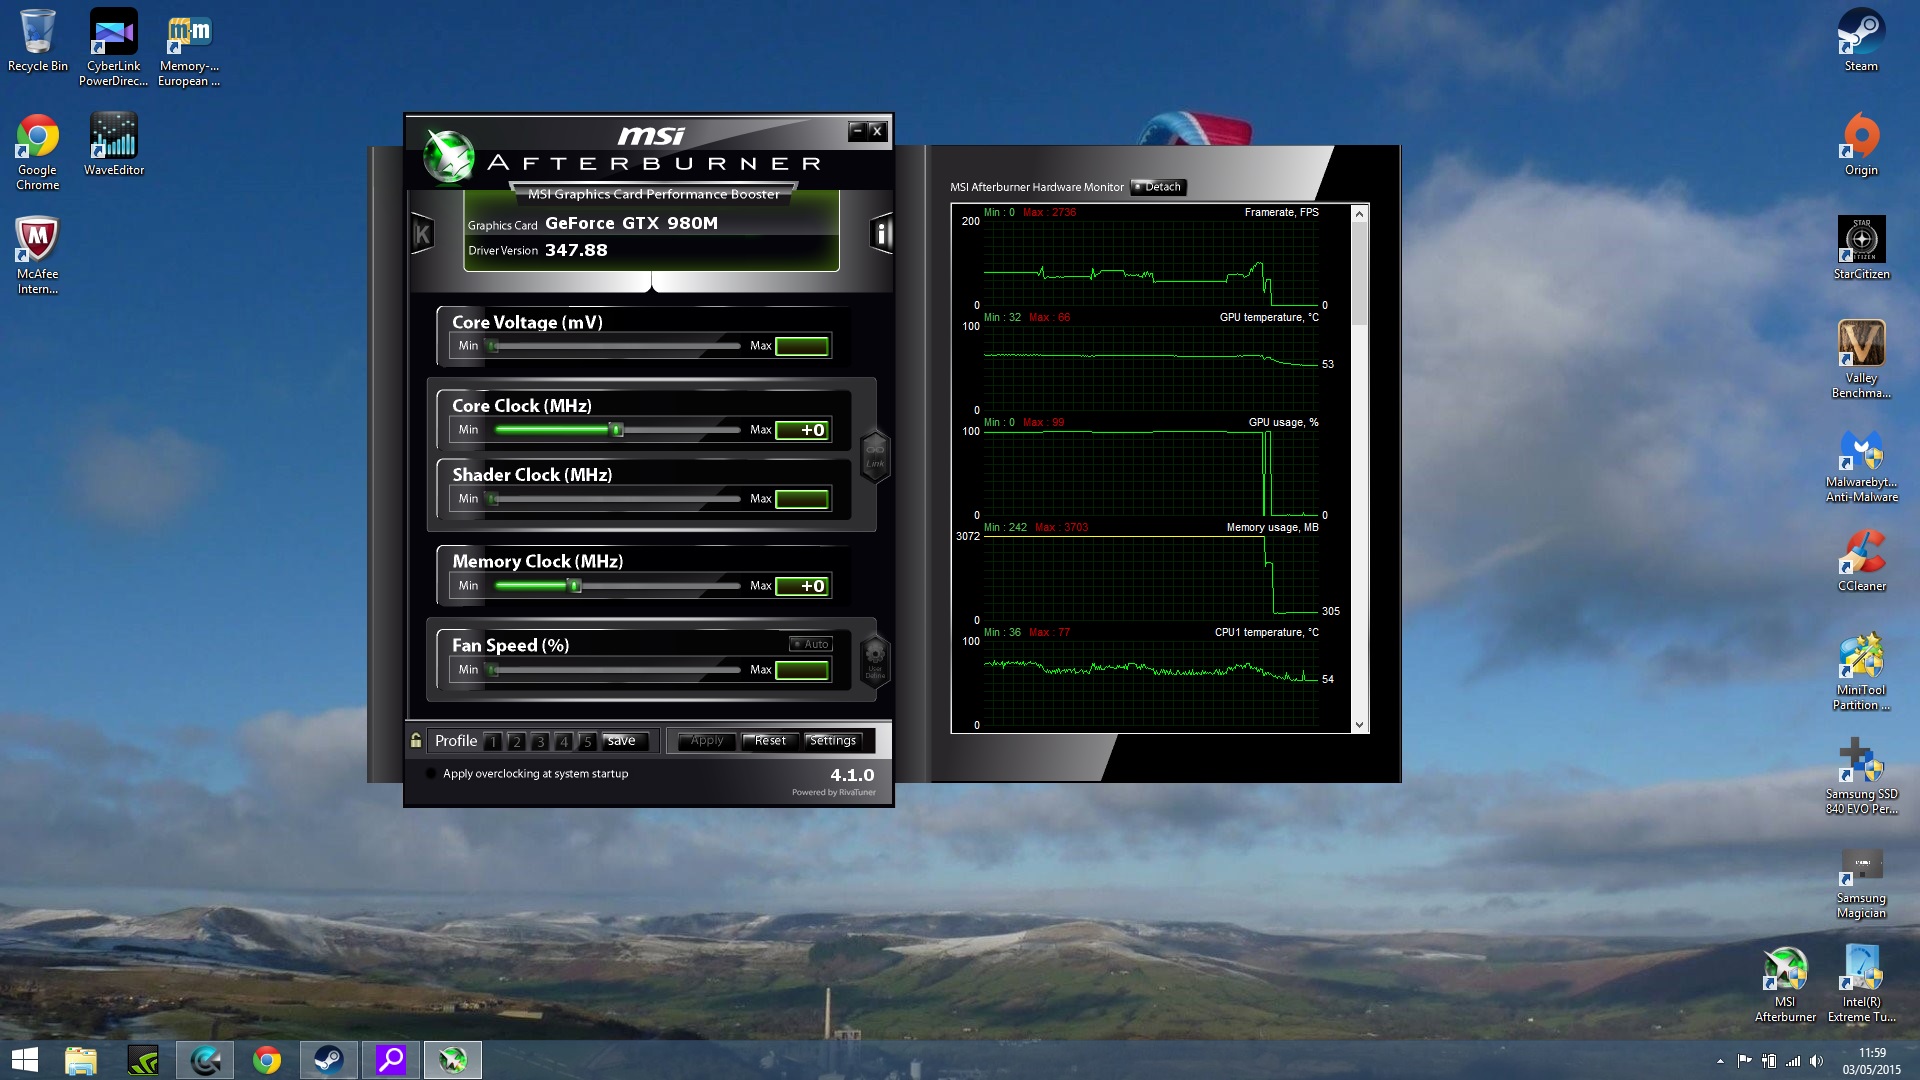Select the Origin desktop icon
Screen dimensions: 1920x1080
[1861, 145]
